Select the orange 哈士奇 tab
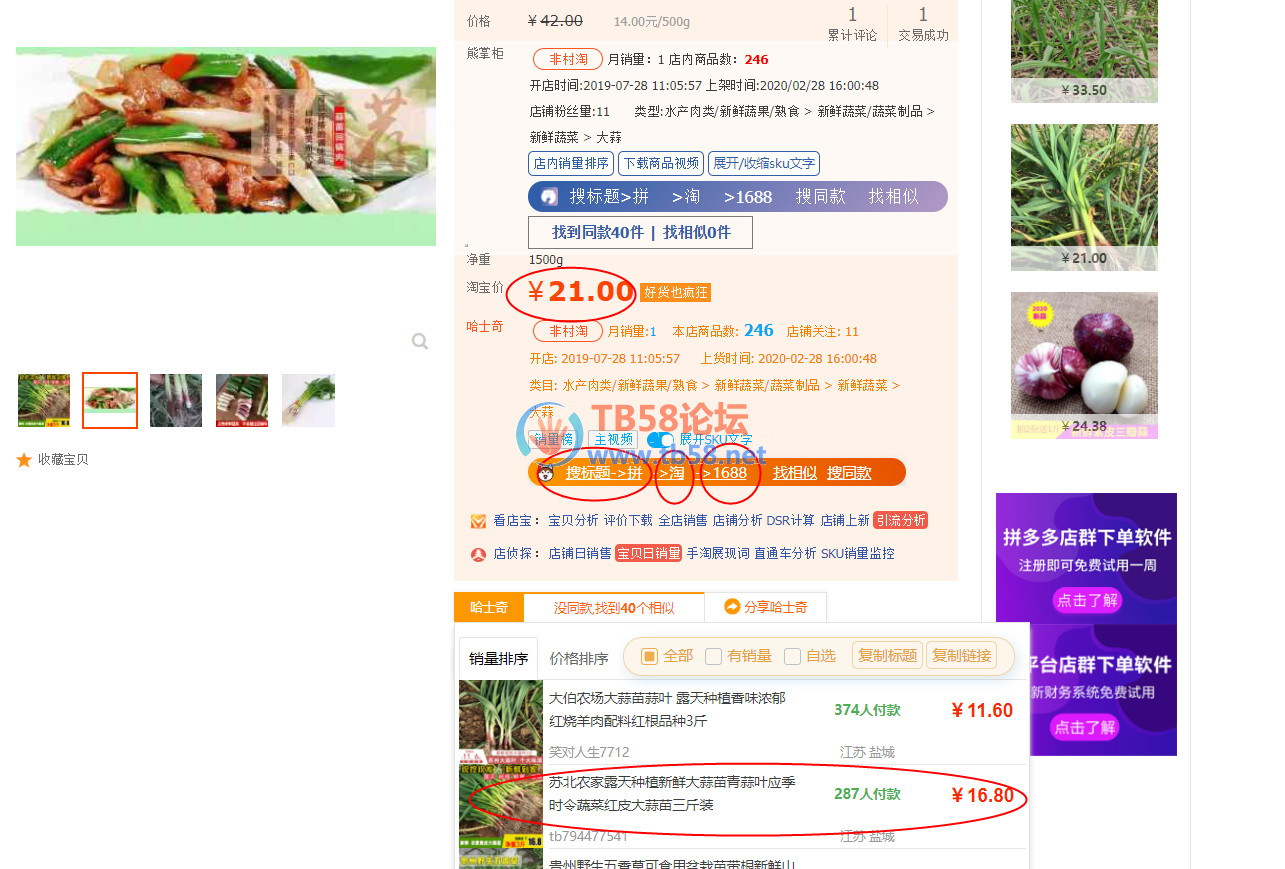 point(489,607)
